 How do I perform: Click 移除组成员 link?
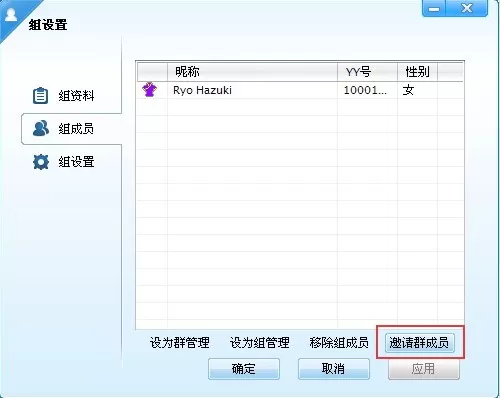pyautogui.click(x=339, y=343)
